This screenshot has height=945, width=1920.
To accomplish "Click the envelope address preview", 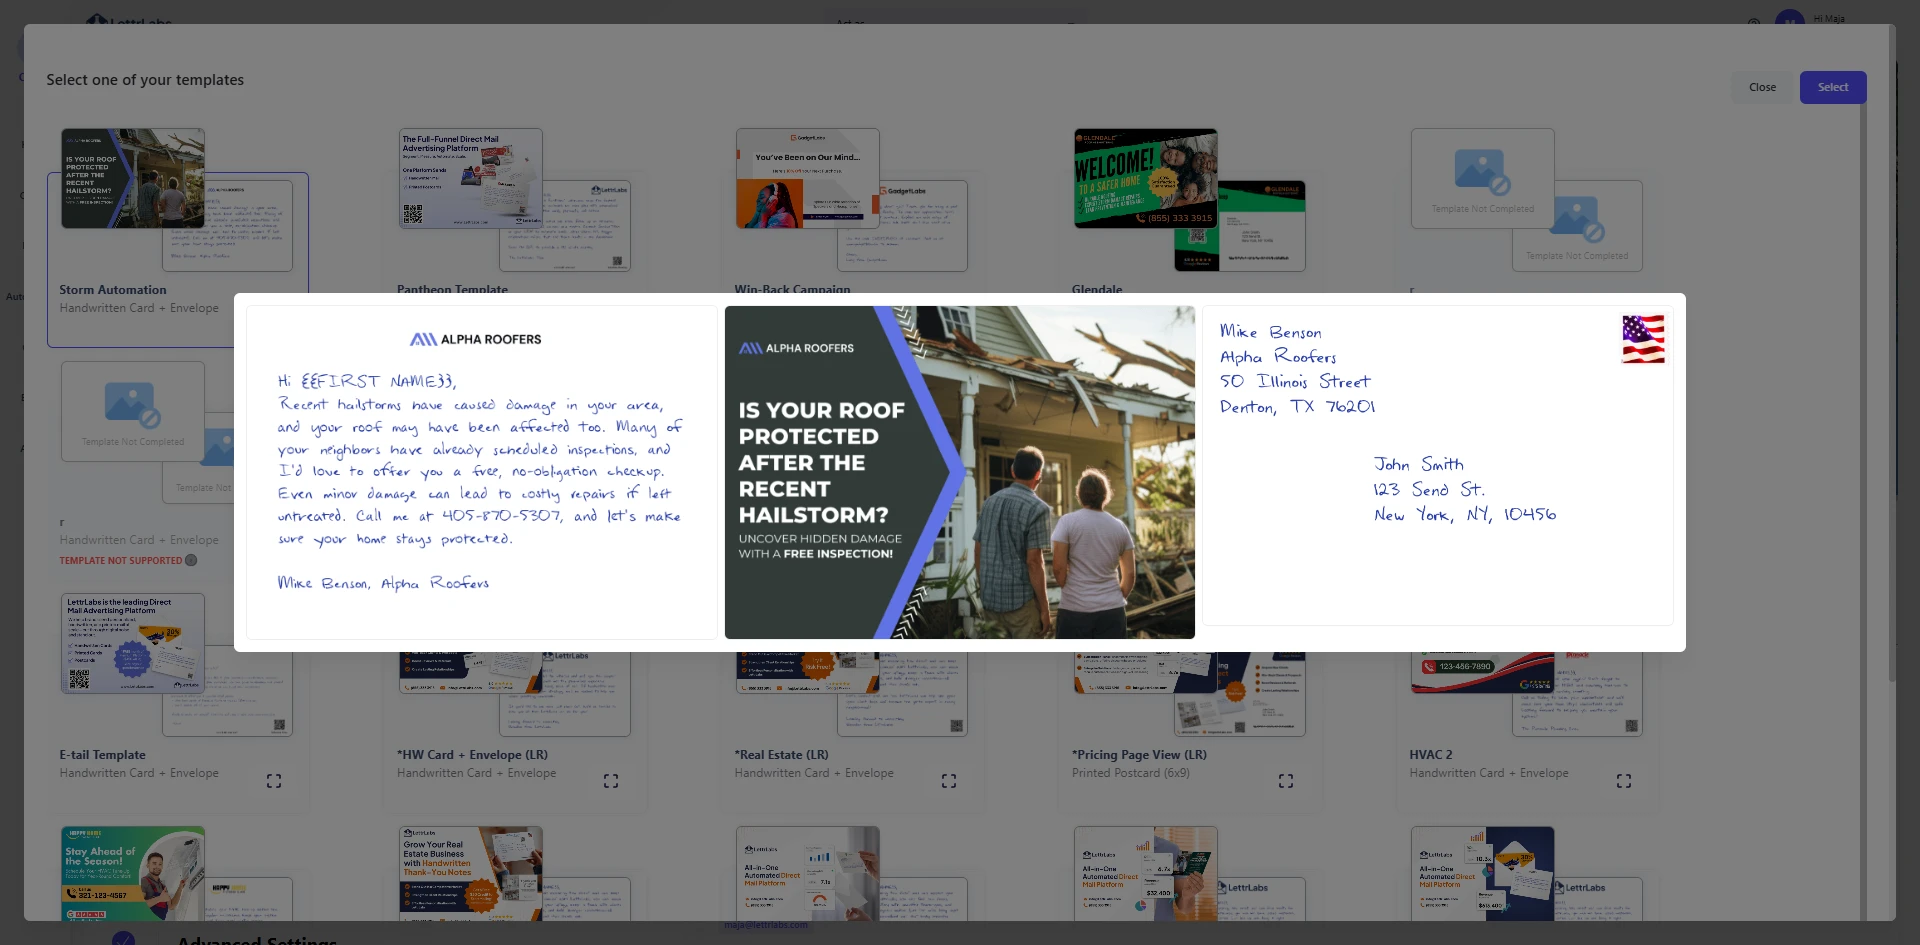I will (1438, 466).
